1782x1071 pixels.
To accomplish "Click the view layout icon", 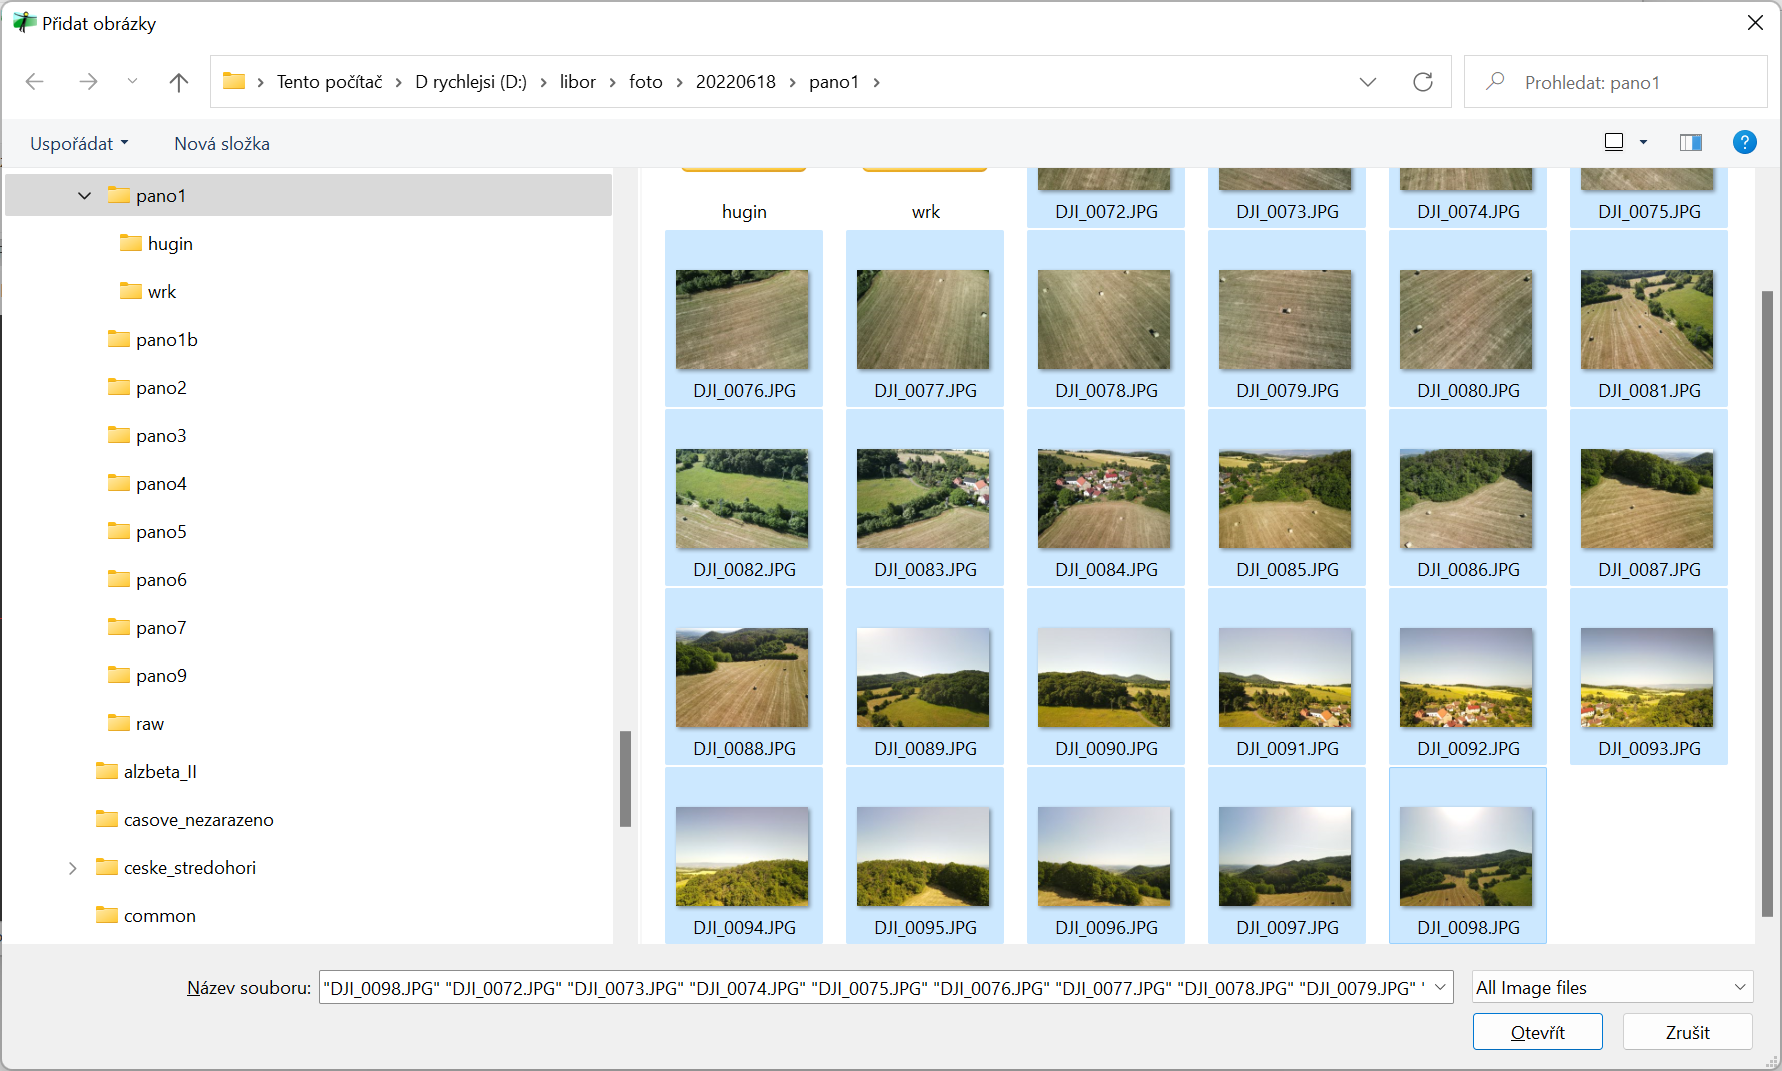I will pos(1614,143).
